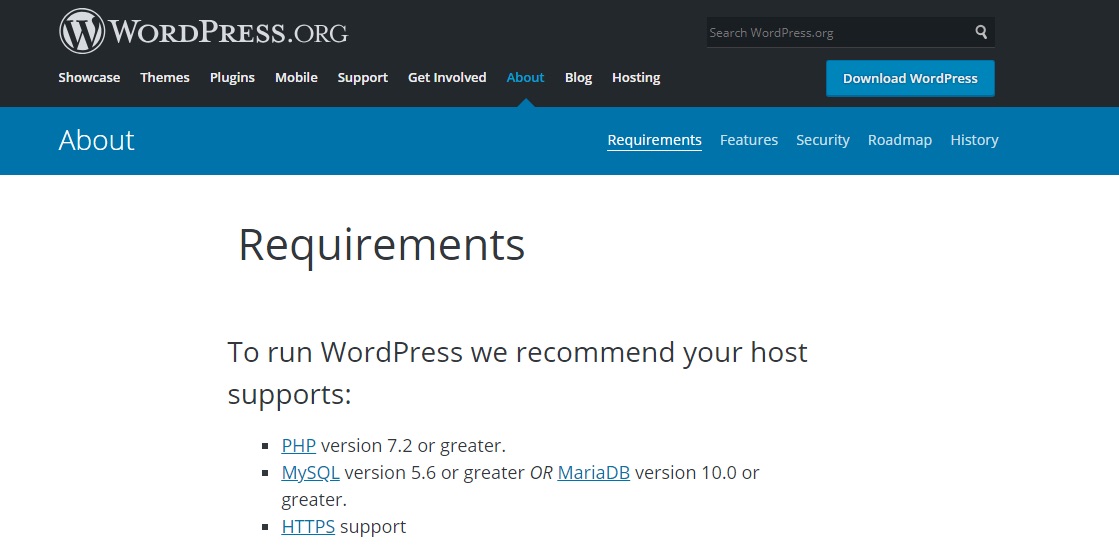Select Mobile in the navigation
Image resolution: width=1119 pixels, height=557 pixels.
tap(296, 78)
